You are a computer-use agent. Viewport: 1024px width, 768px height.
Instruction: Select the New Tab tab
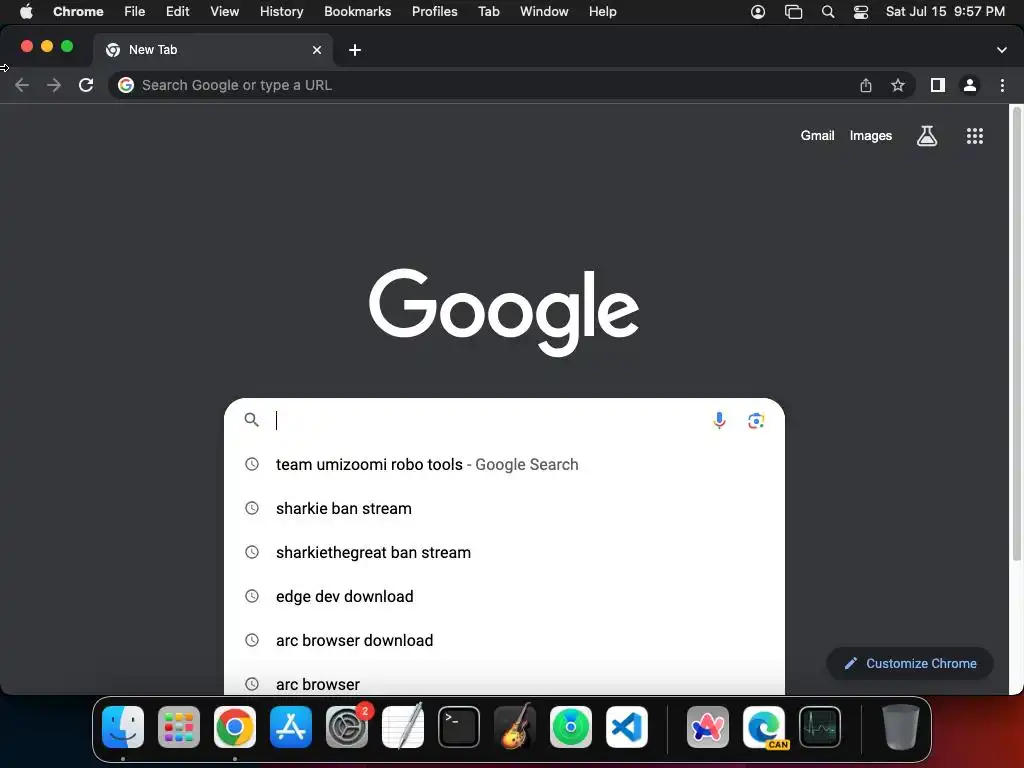(x=212, y=50)
